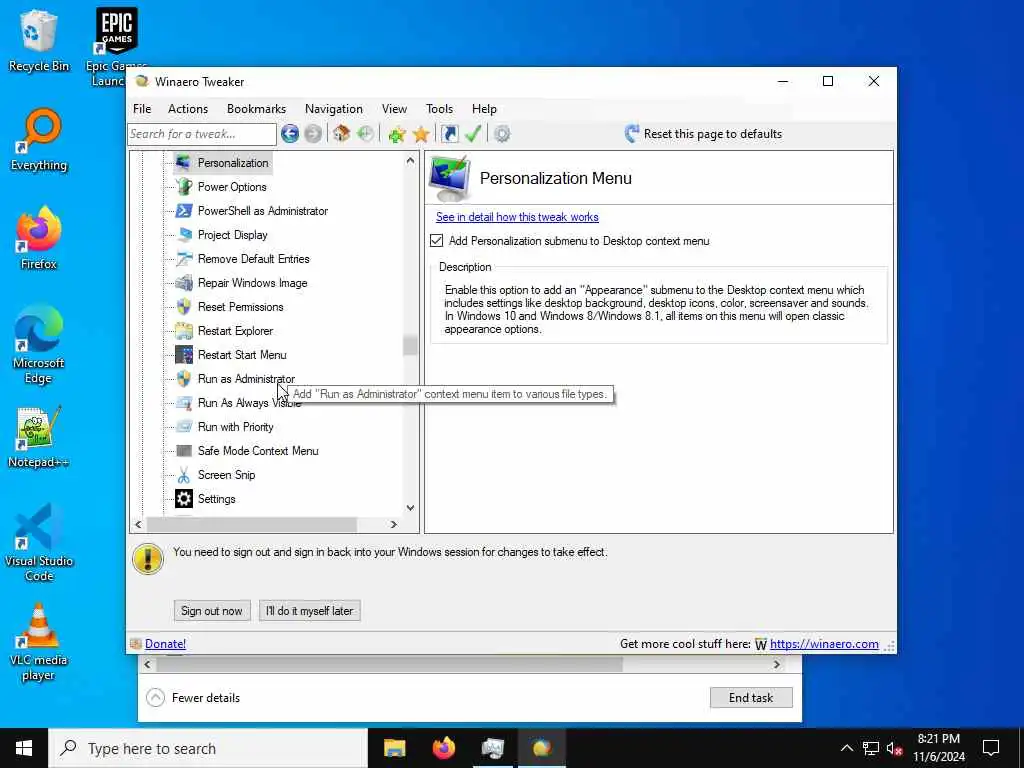Show hidden tray icons chevron
1024x768 pixels.
846,748
